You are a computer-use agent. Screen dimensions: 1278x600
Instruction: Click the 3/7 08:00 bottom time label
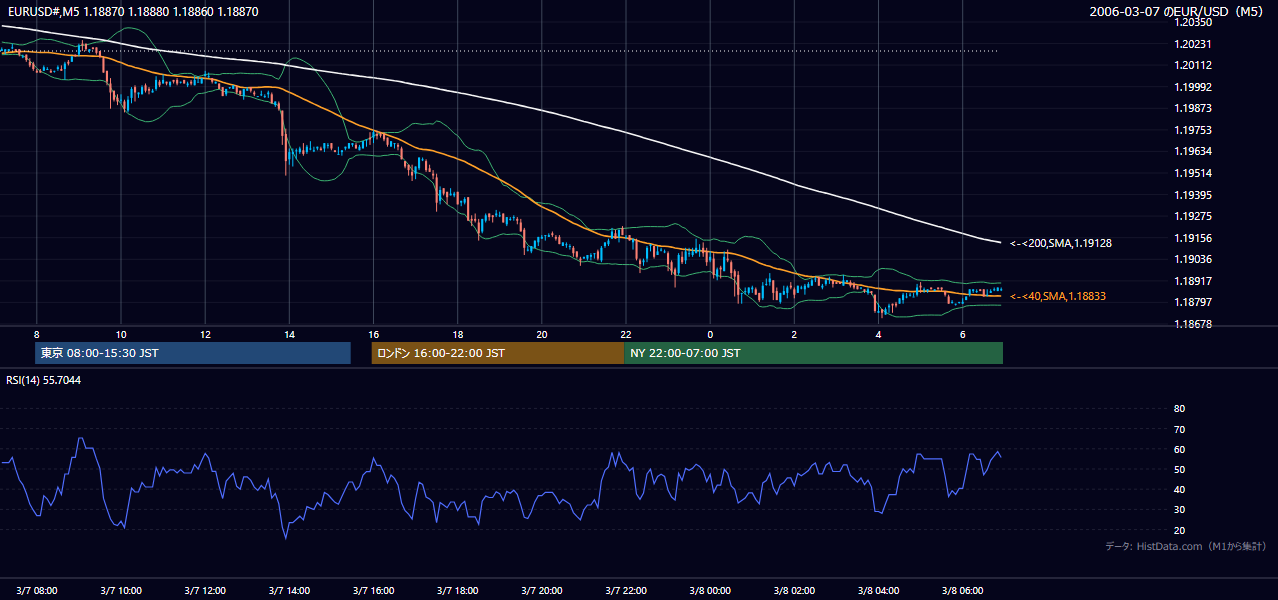[36, 590]
